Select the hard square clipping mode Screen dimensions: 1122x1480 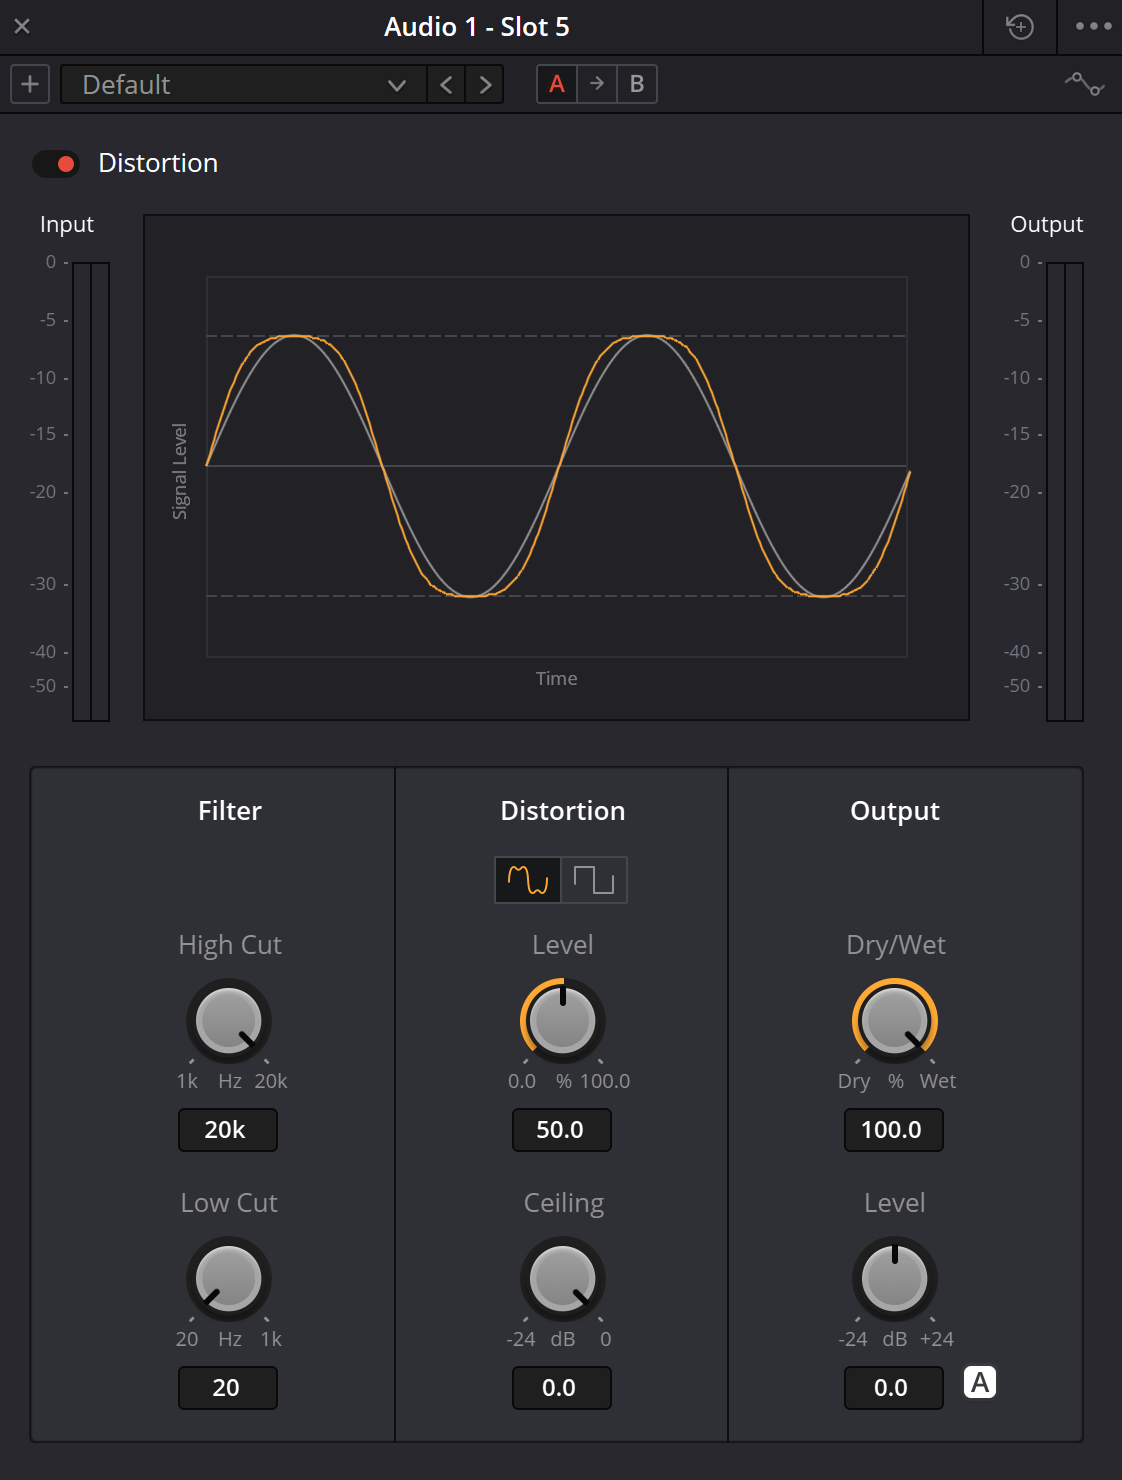(594, 880)
